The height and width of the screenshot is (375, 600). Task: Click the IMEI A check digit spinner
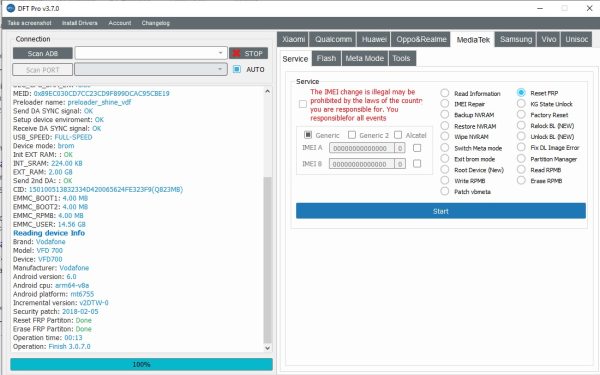pyautogui.click(x=400, y=148)
